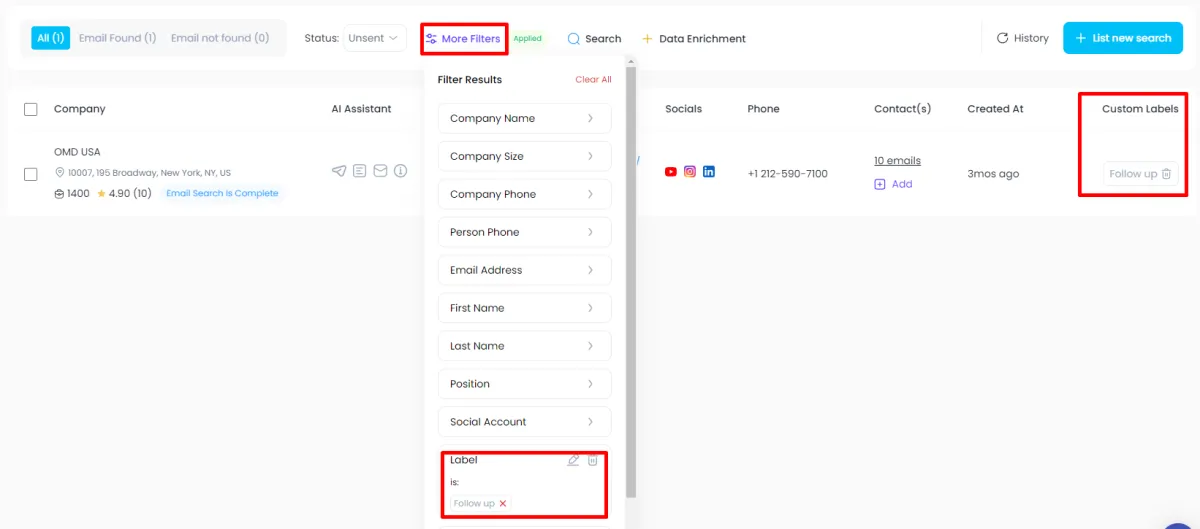Click the phone number +1 212-590-7100
Screen dimensions: 1200x529
(x=788, y=174)
